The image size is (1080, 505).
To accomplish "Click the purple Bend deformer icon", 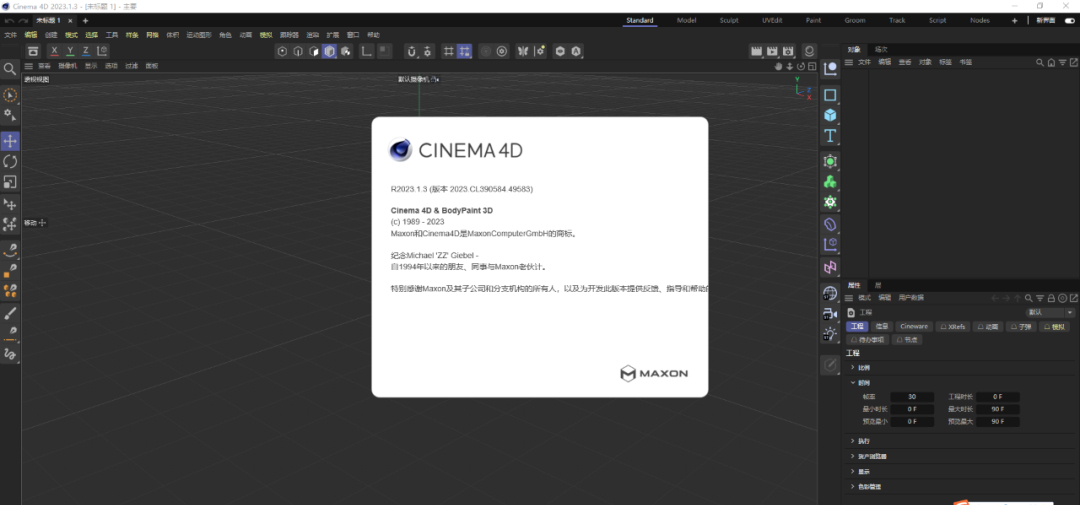I will [830, 225].
